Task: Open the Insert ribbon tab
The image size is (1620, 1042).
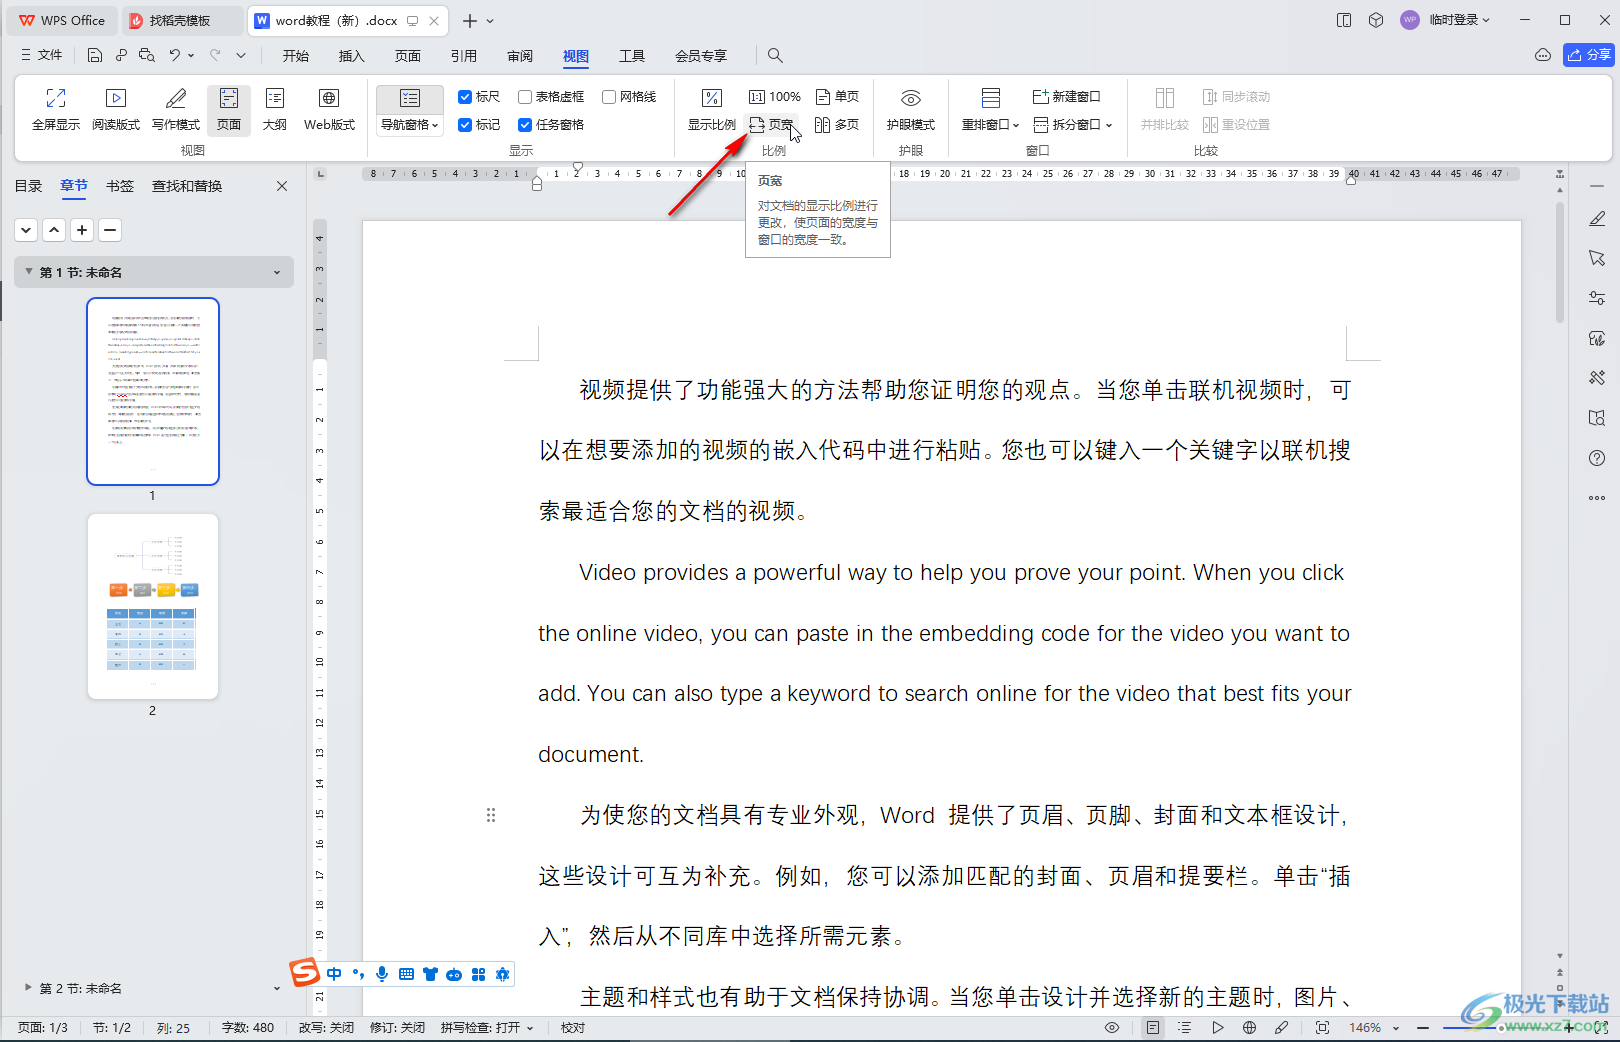Action: (352, 56)
